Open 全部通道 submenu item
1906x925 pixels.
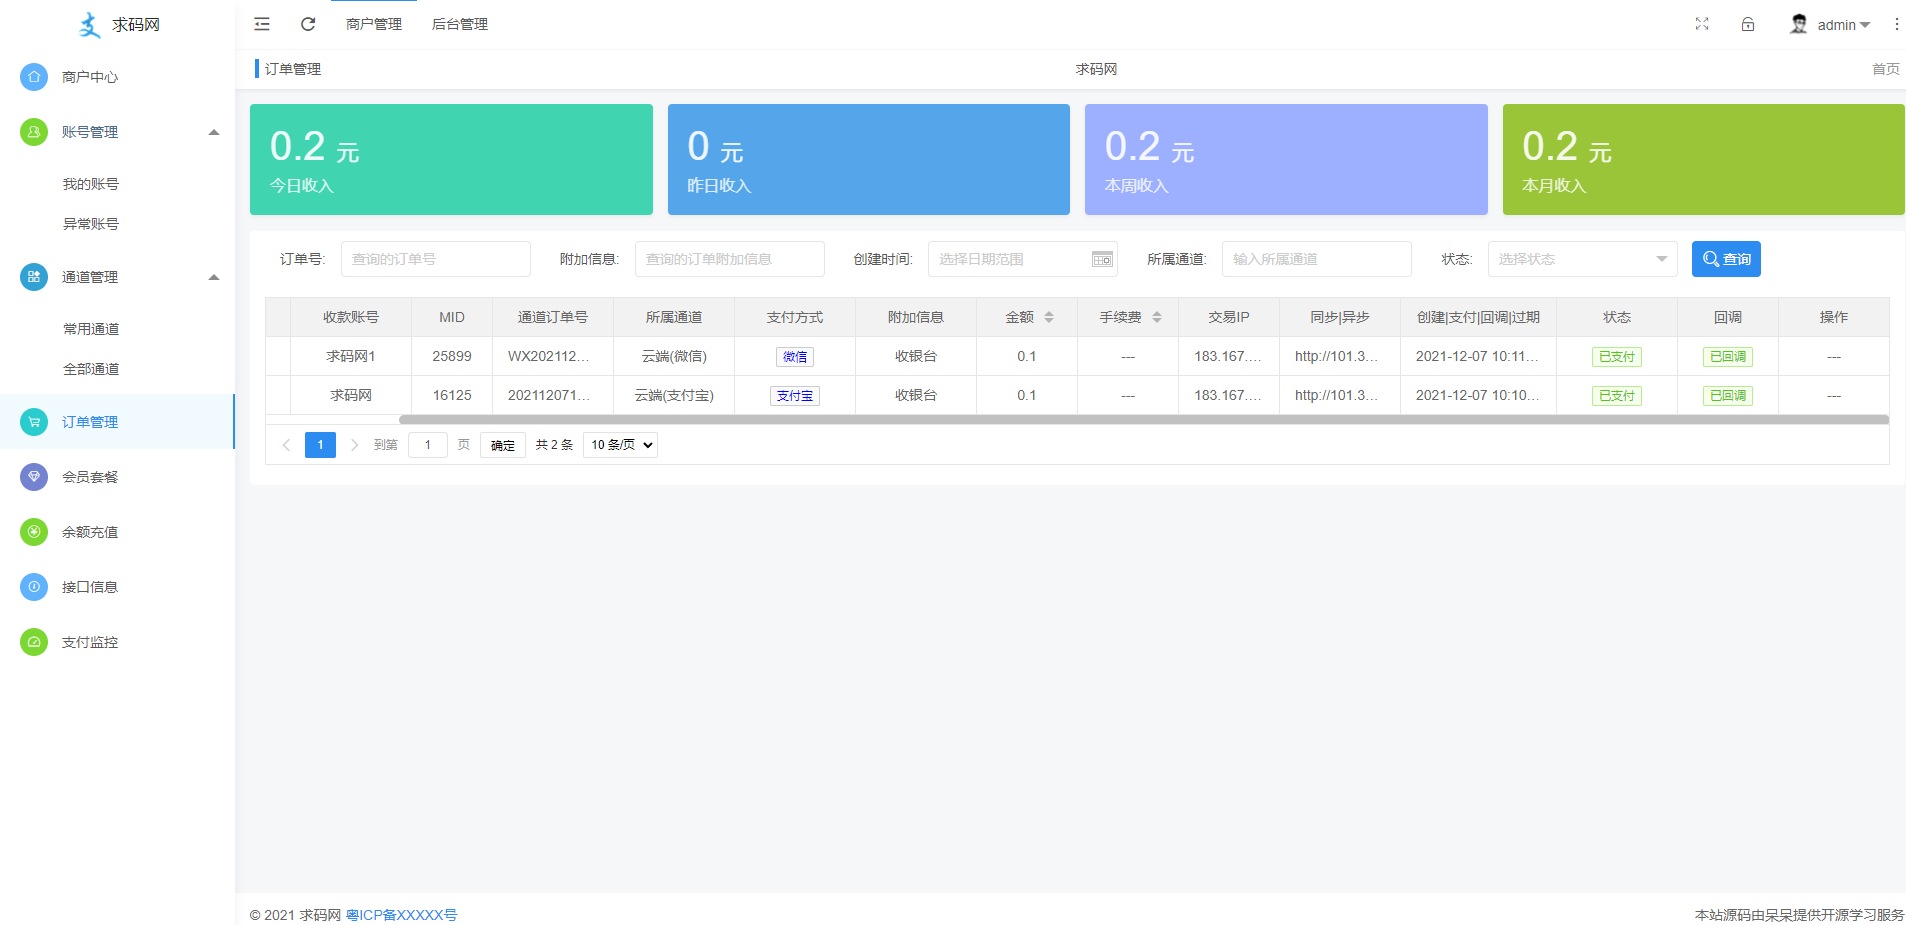(91, 369)
